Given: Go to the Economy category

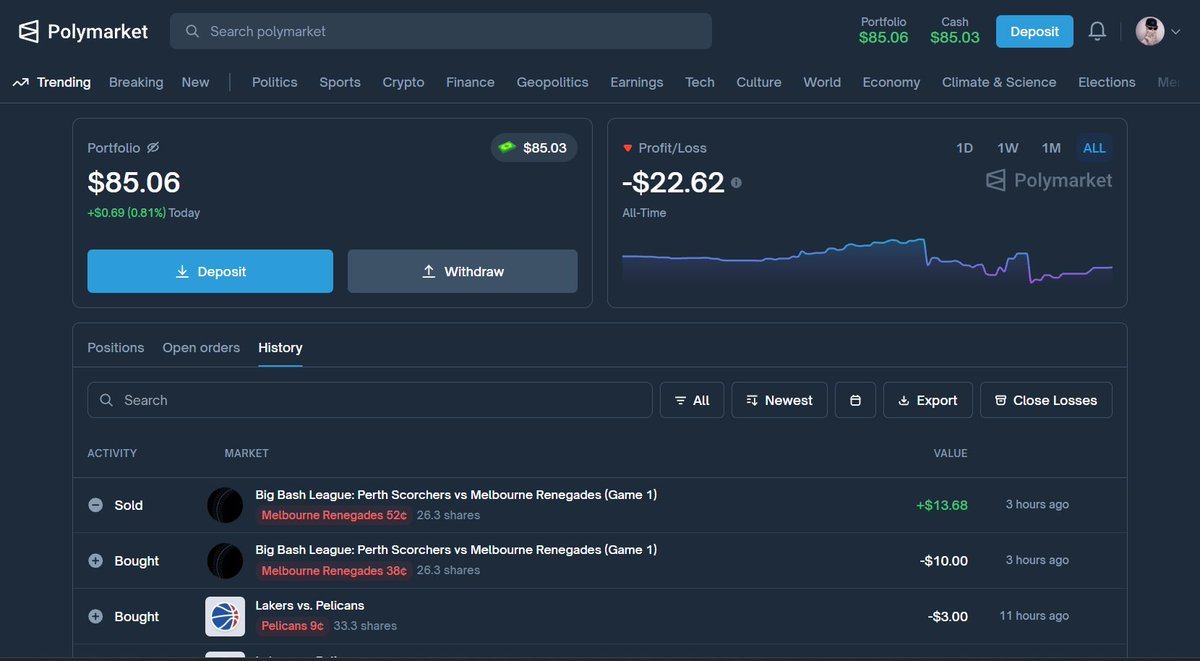Looking at the screenshot, I should coord(891,82).
